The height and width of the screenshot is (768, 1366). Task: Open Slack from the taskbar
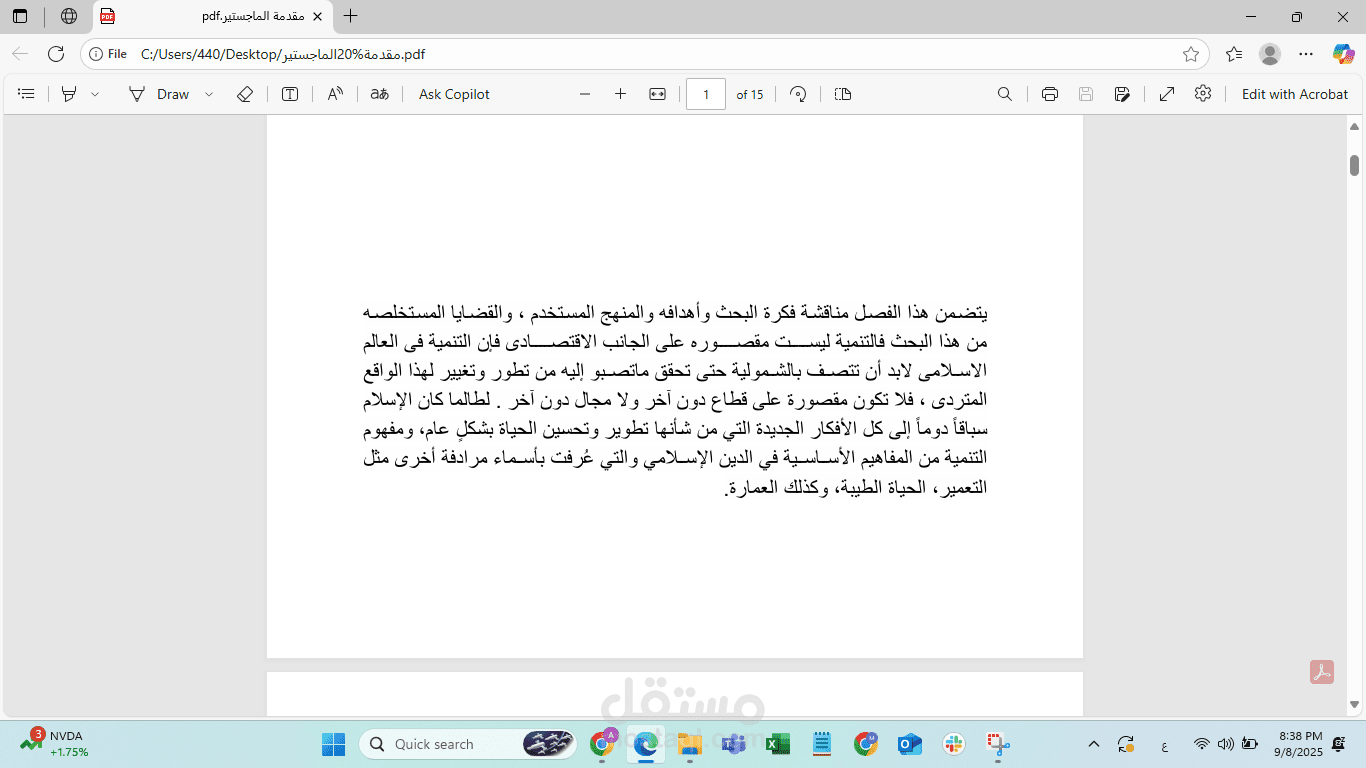click(x=953, y=744)
